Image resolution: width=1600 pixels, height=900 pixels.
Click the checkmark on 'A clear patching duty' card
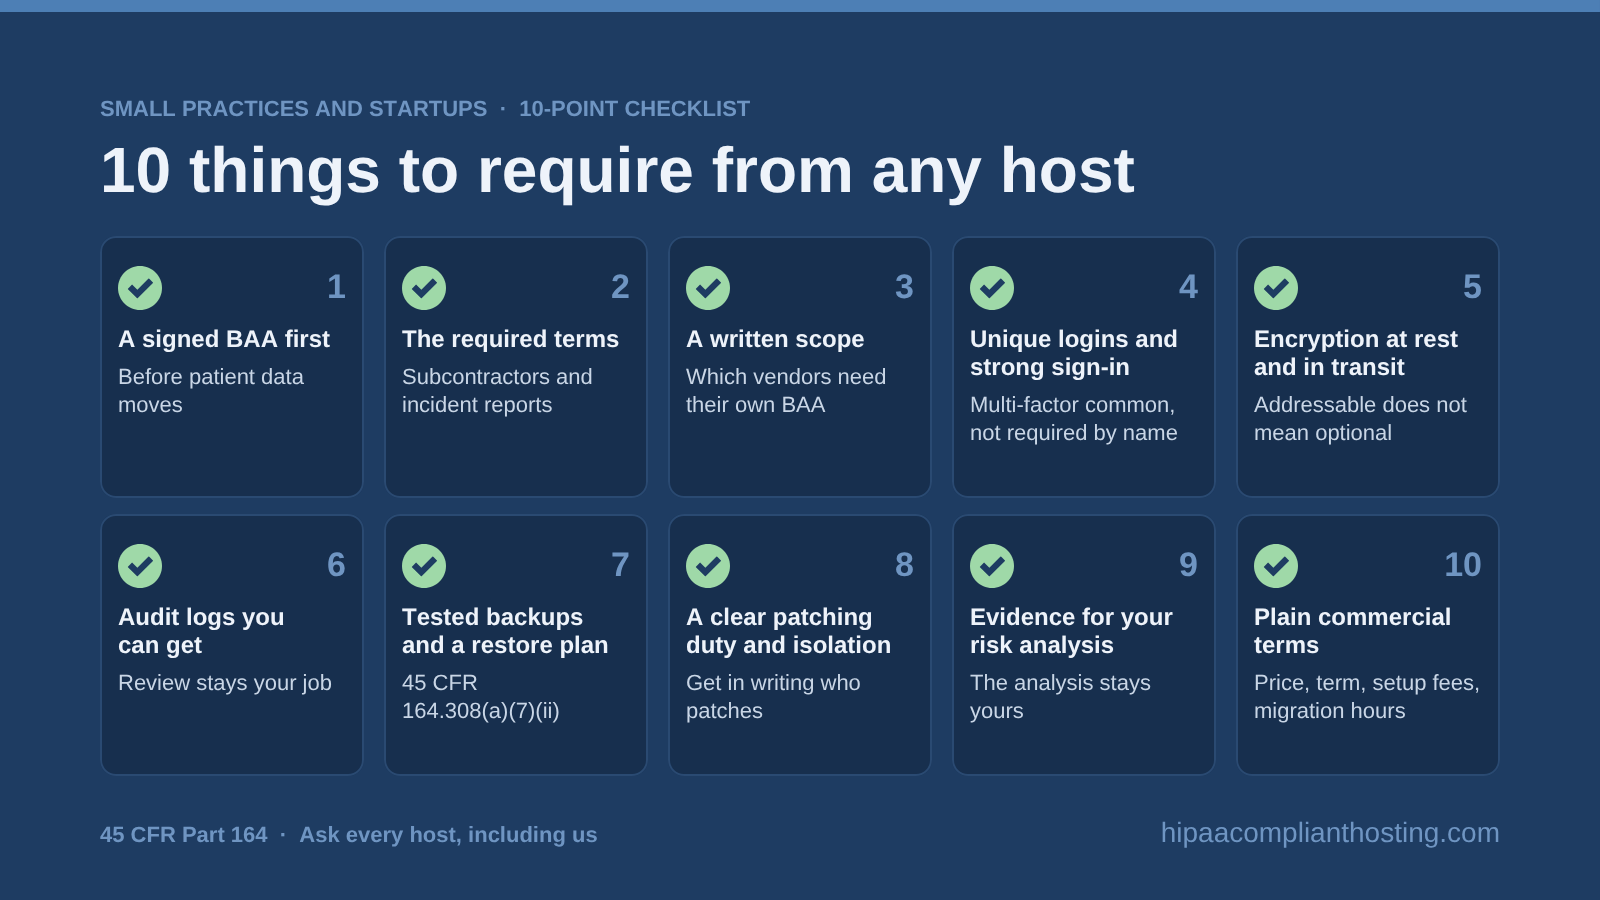(x=708, y=566)
